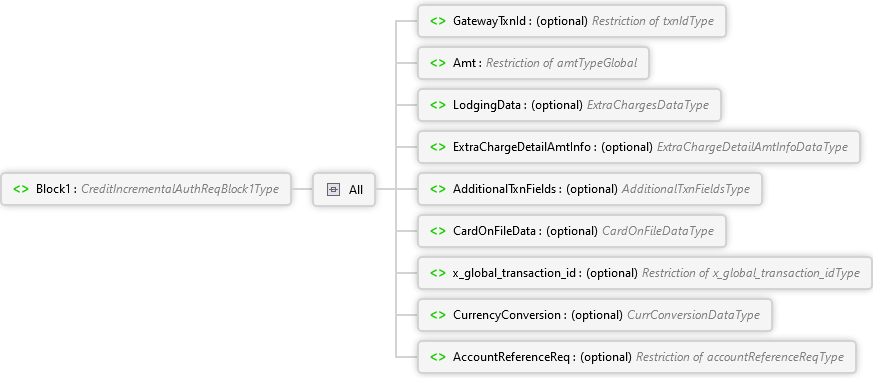This screenshot has height=378, width=873.
Task: Click the CurrConversionDataType type label
Action: pyautogui.click(x=693, y=315)
